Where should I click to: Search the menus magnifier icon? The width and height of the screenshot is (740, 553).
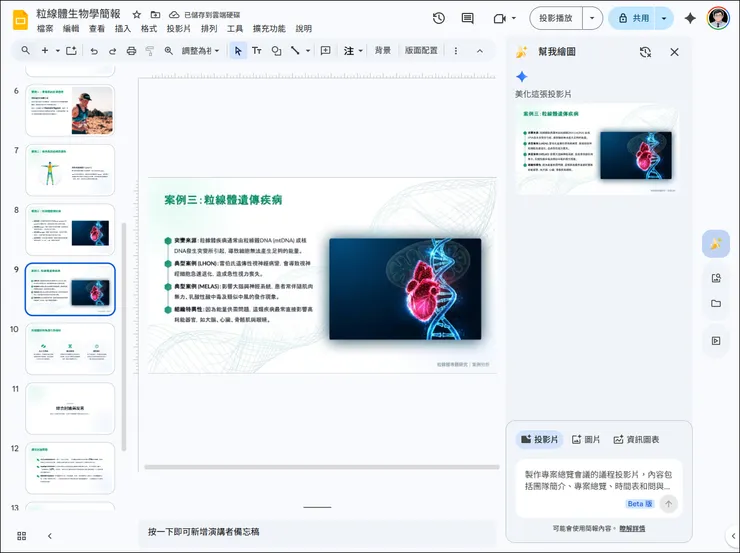pyautogui.click(x=25, y=50)
